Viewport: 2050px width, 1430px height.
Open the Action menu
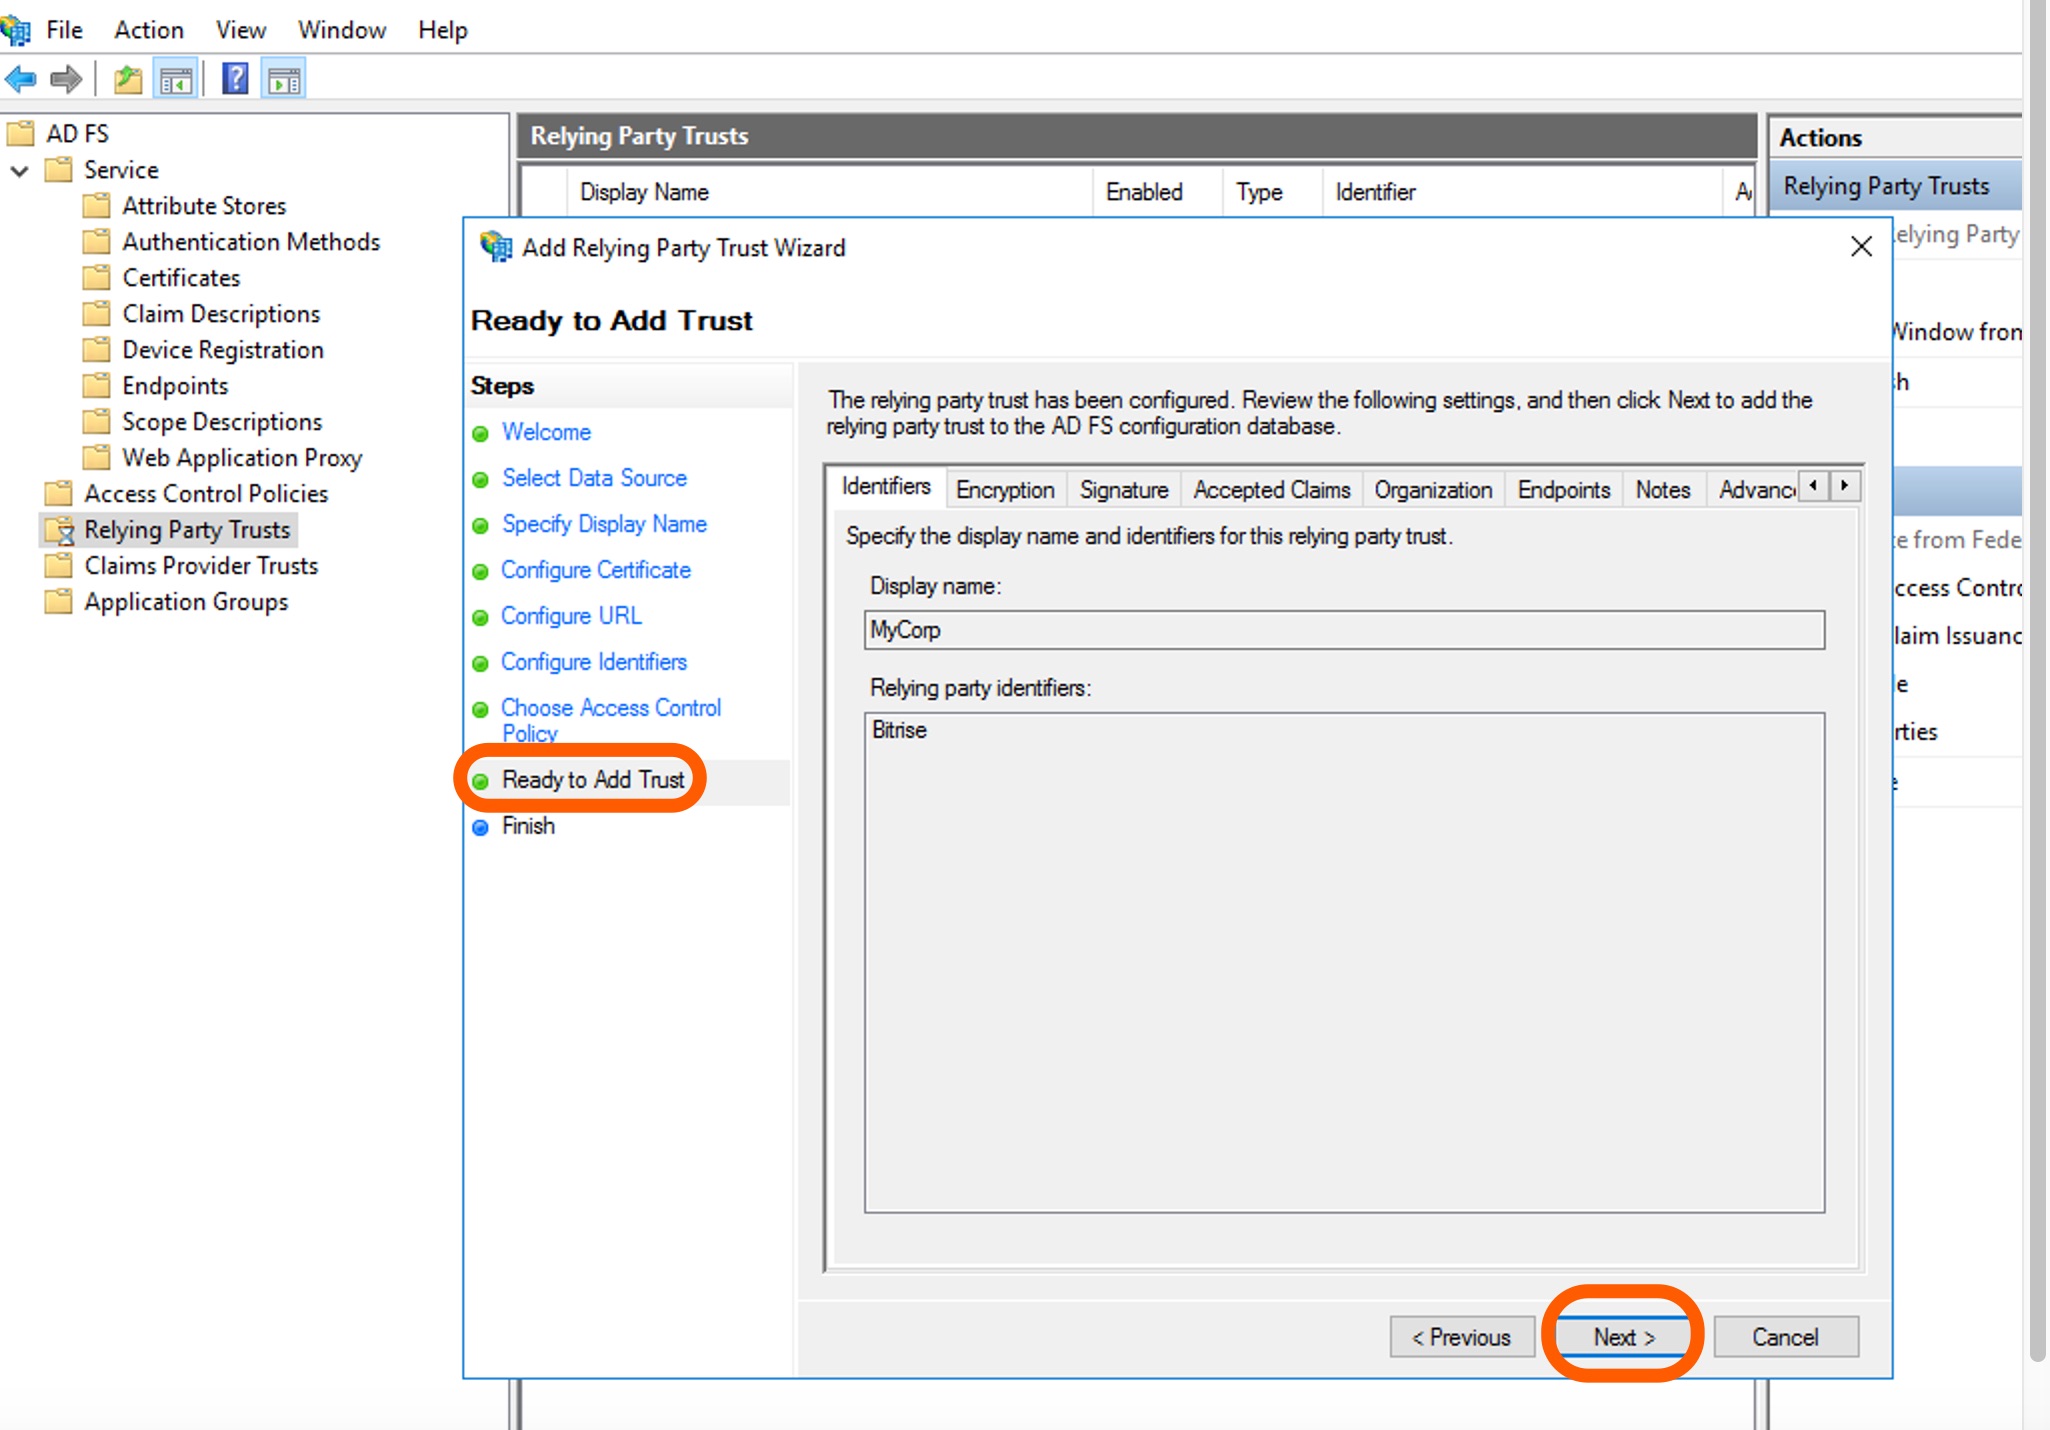[x=148, y=30]
